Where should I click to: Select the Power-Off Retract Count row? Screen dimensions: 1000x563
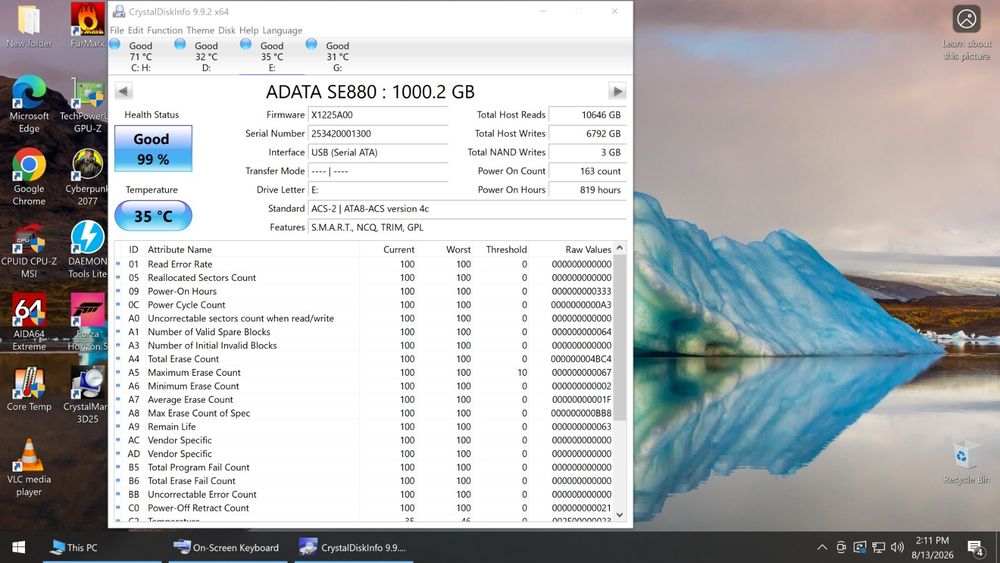click(364, 508)
